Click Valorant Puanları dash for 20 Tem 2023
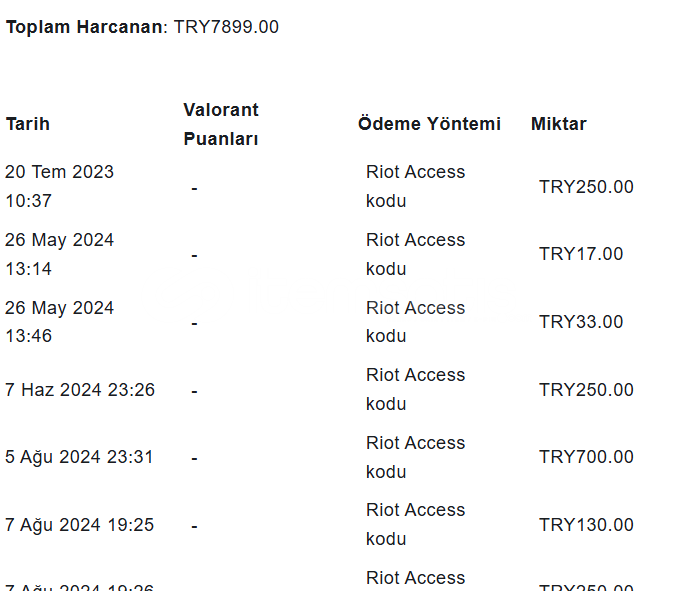 pyautogui.click(x=194, y=188)
